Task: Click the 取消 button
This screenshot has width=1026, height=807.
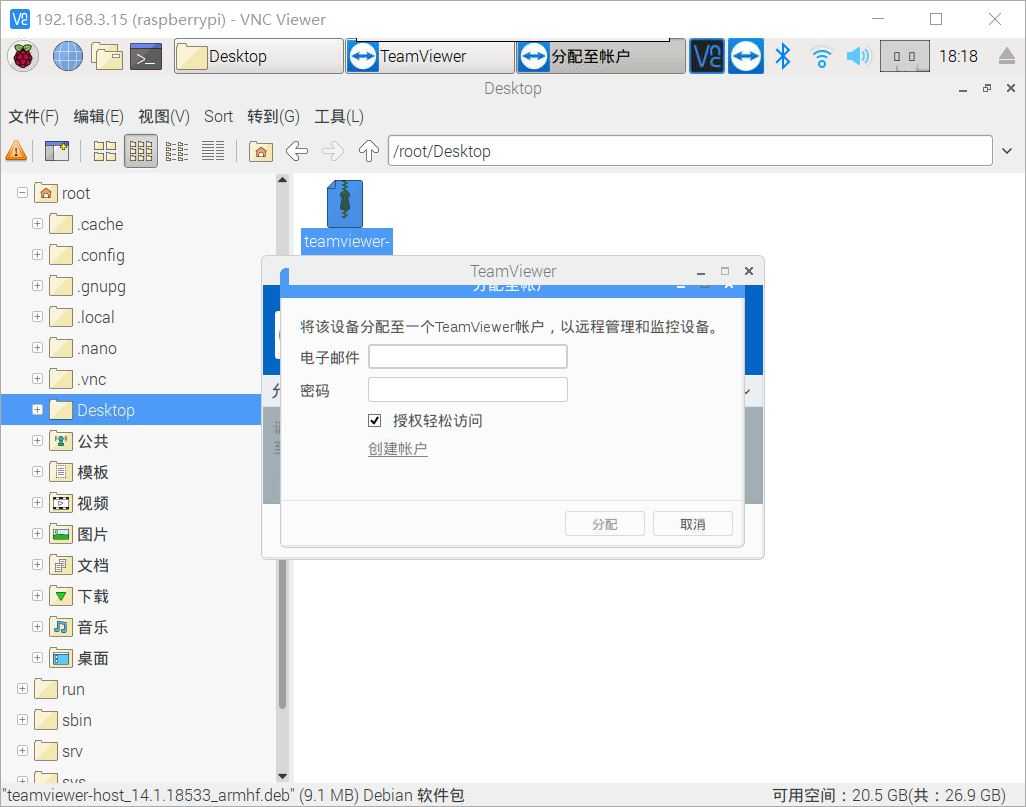Action: click(x=692, y=524)
